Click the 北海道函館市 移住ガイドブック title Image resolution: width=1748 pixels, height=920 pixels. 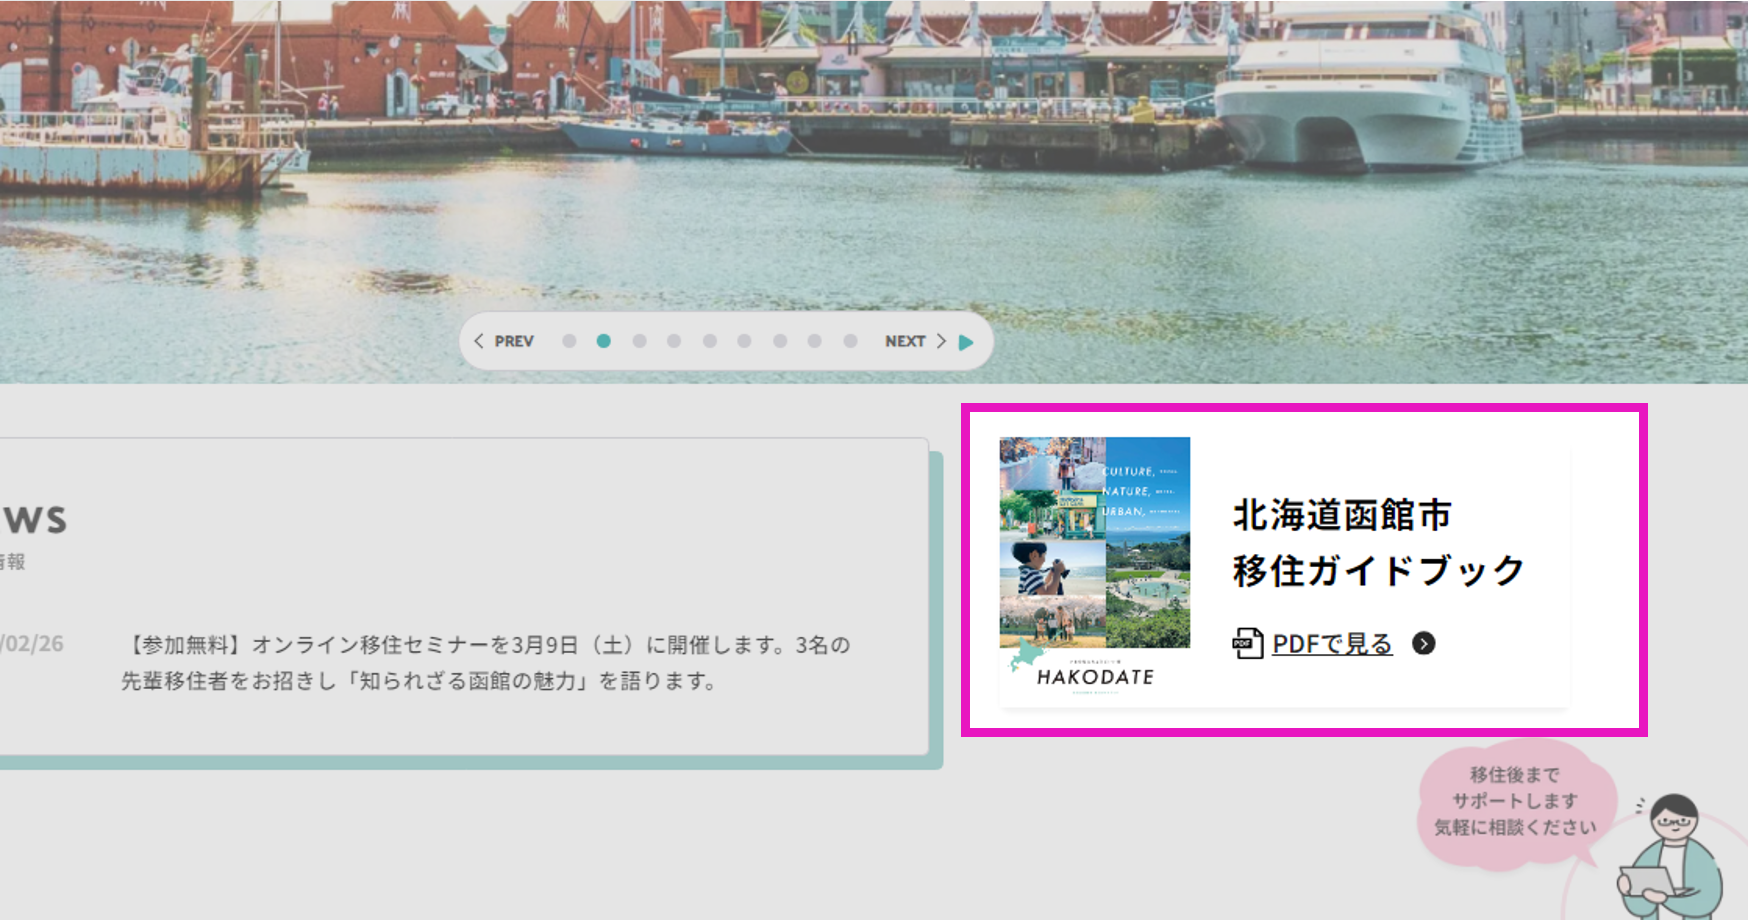1378,543
